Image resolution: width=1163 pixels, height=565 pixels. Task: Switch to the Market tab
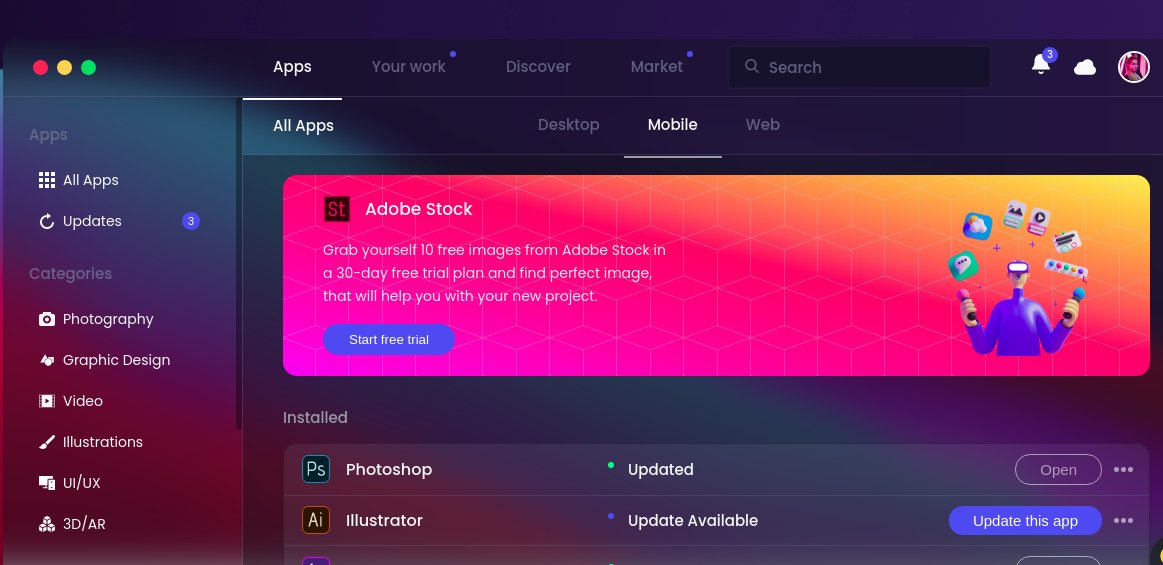tap(656, 67)
